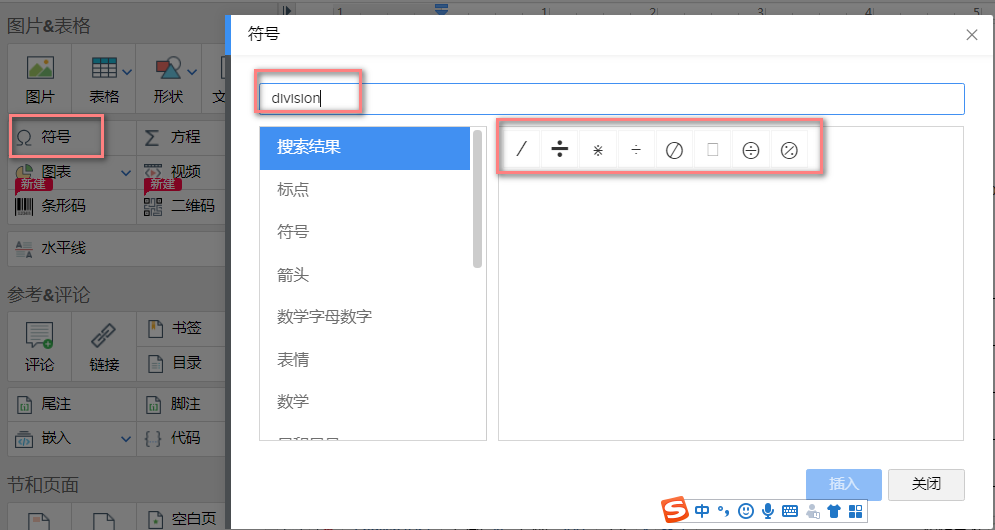Expand the 嵌入 dropdown arrow
995x530 pixels.
pos(126,439)
